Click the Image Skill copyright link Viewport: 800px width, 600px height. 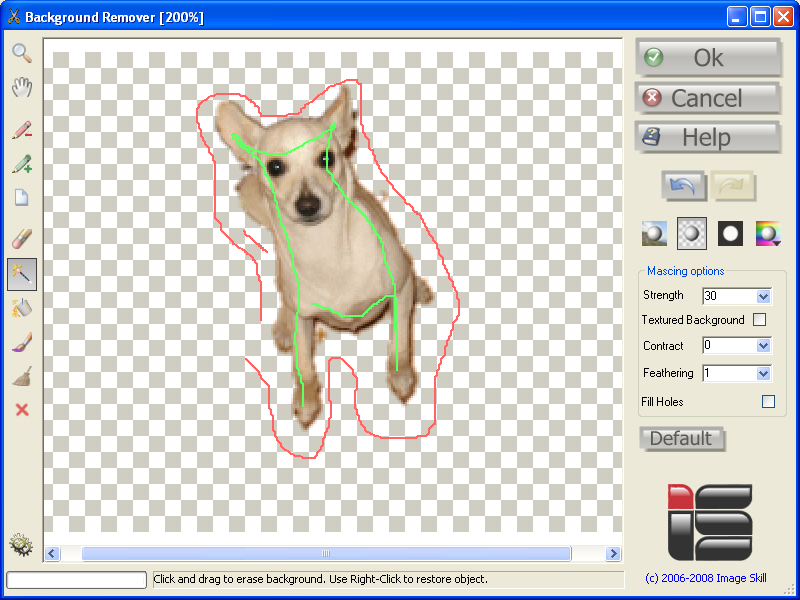pyautogui.click(x=706, y=578)
